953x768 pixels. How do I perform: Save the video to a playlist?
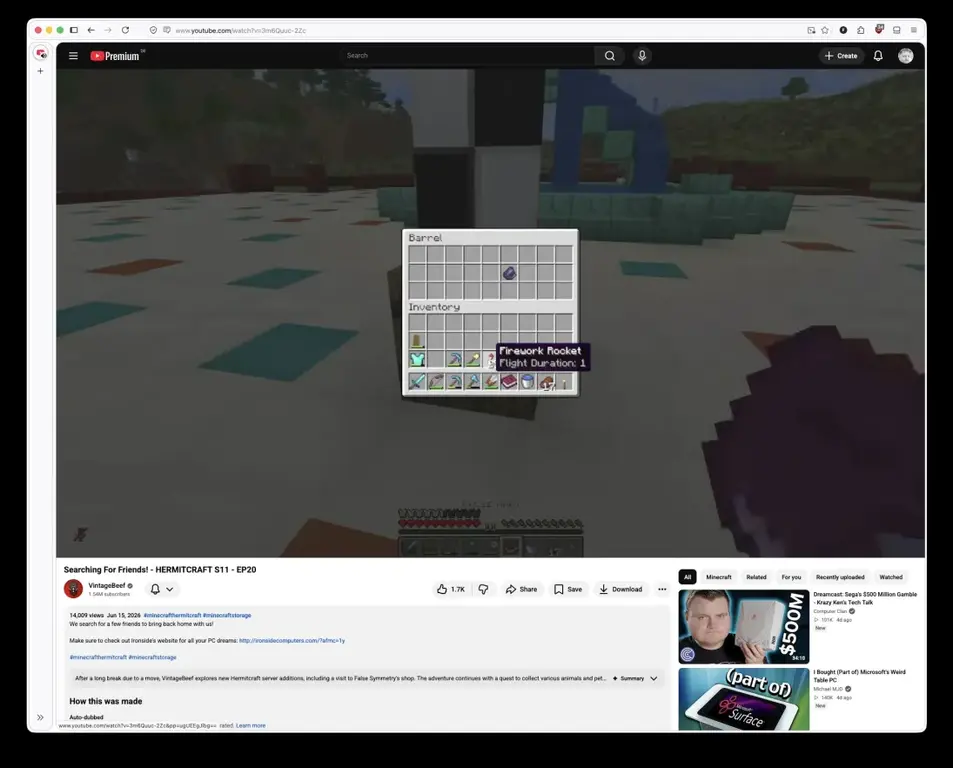click(x=568, y=589)
